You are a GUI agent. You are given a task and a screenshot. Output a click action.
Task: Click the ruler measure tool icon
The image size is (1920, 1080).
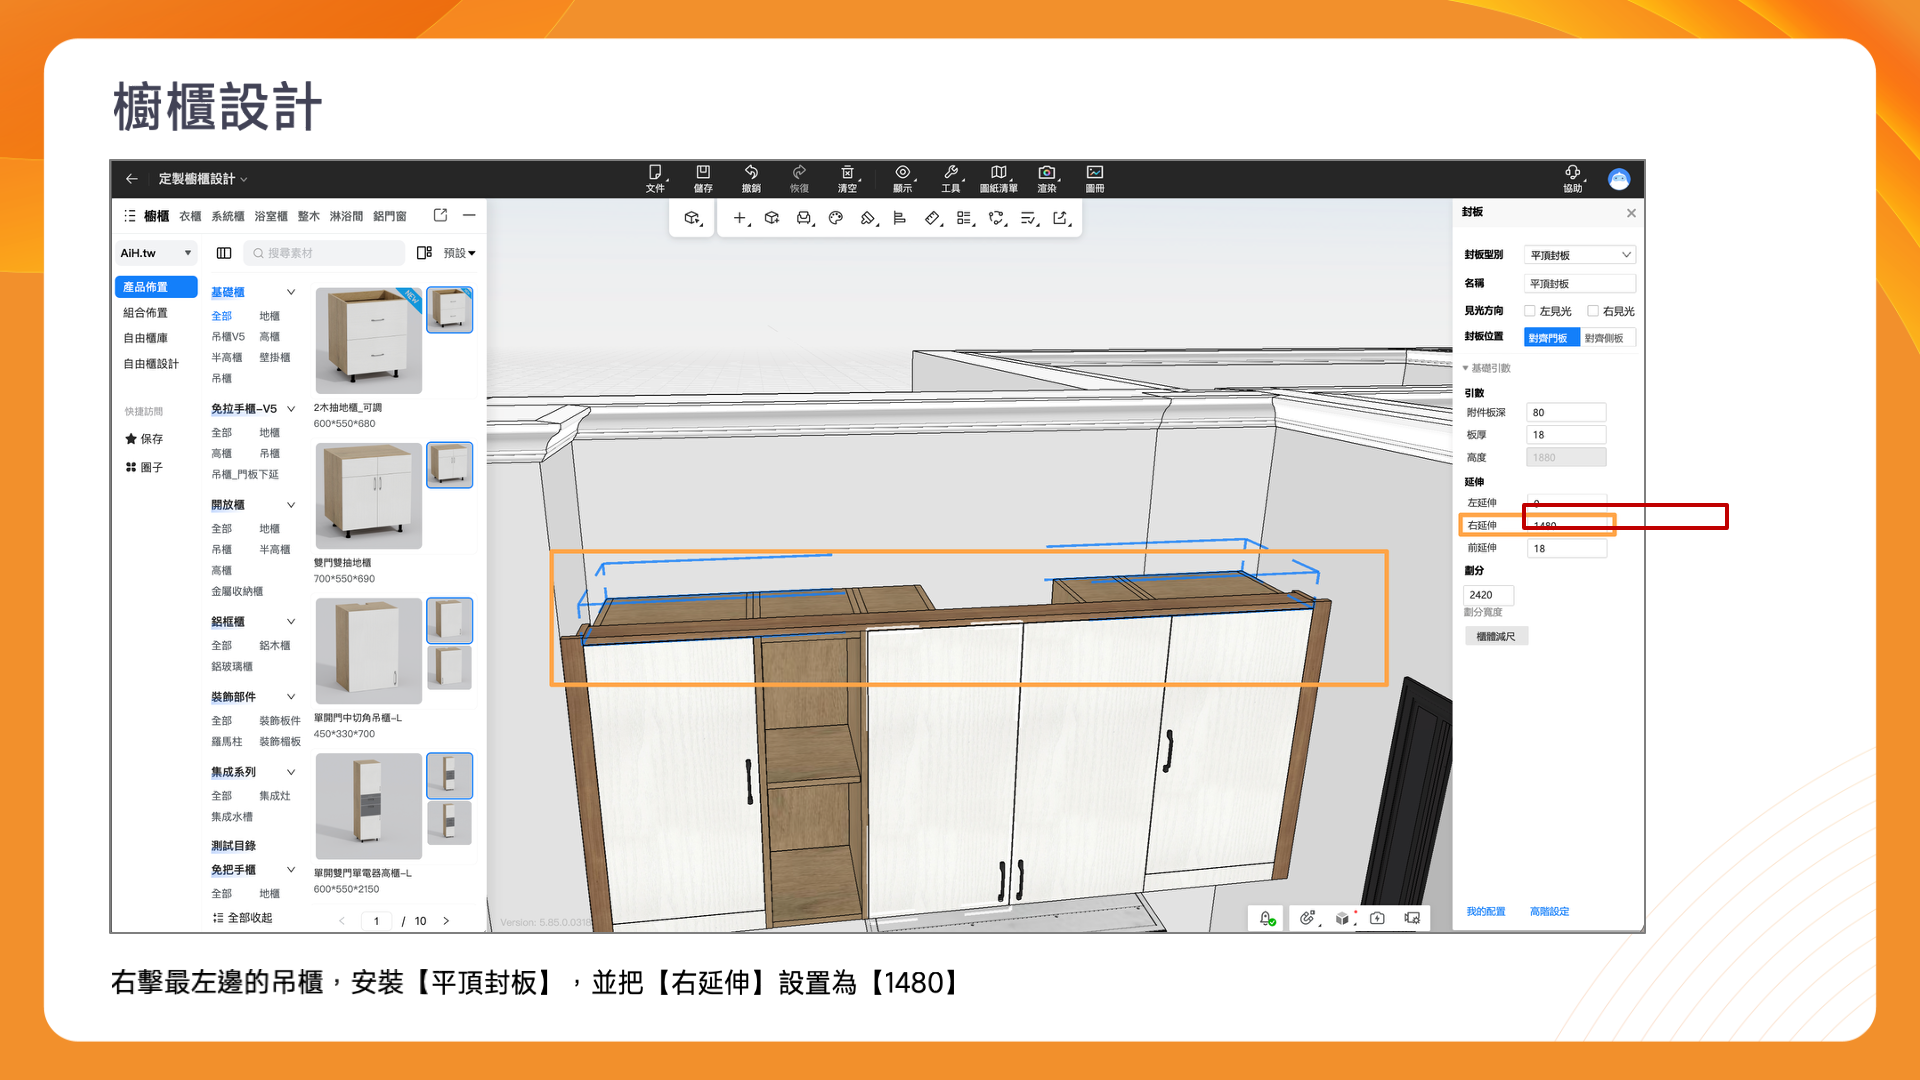pyautogui.click(x=932, y=218)
